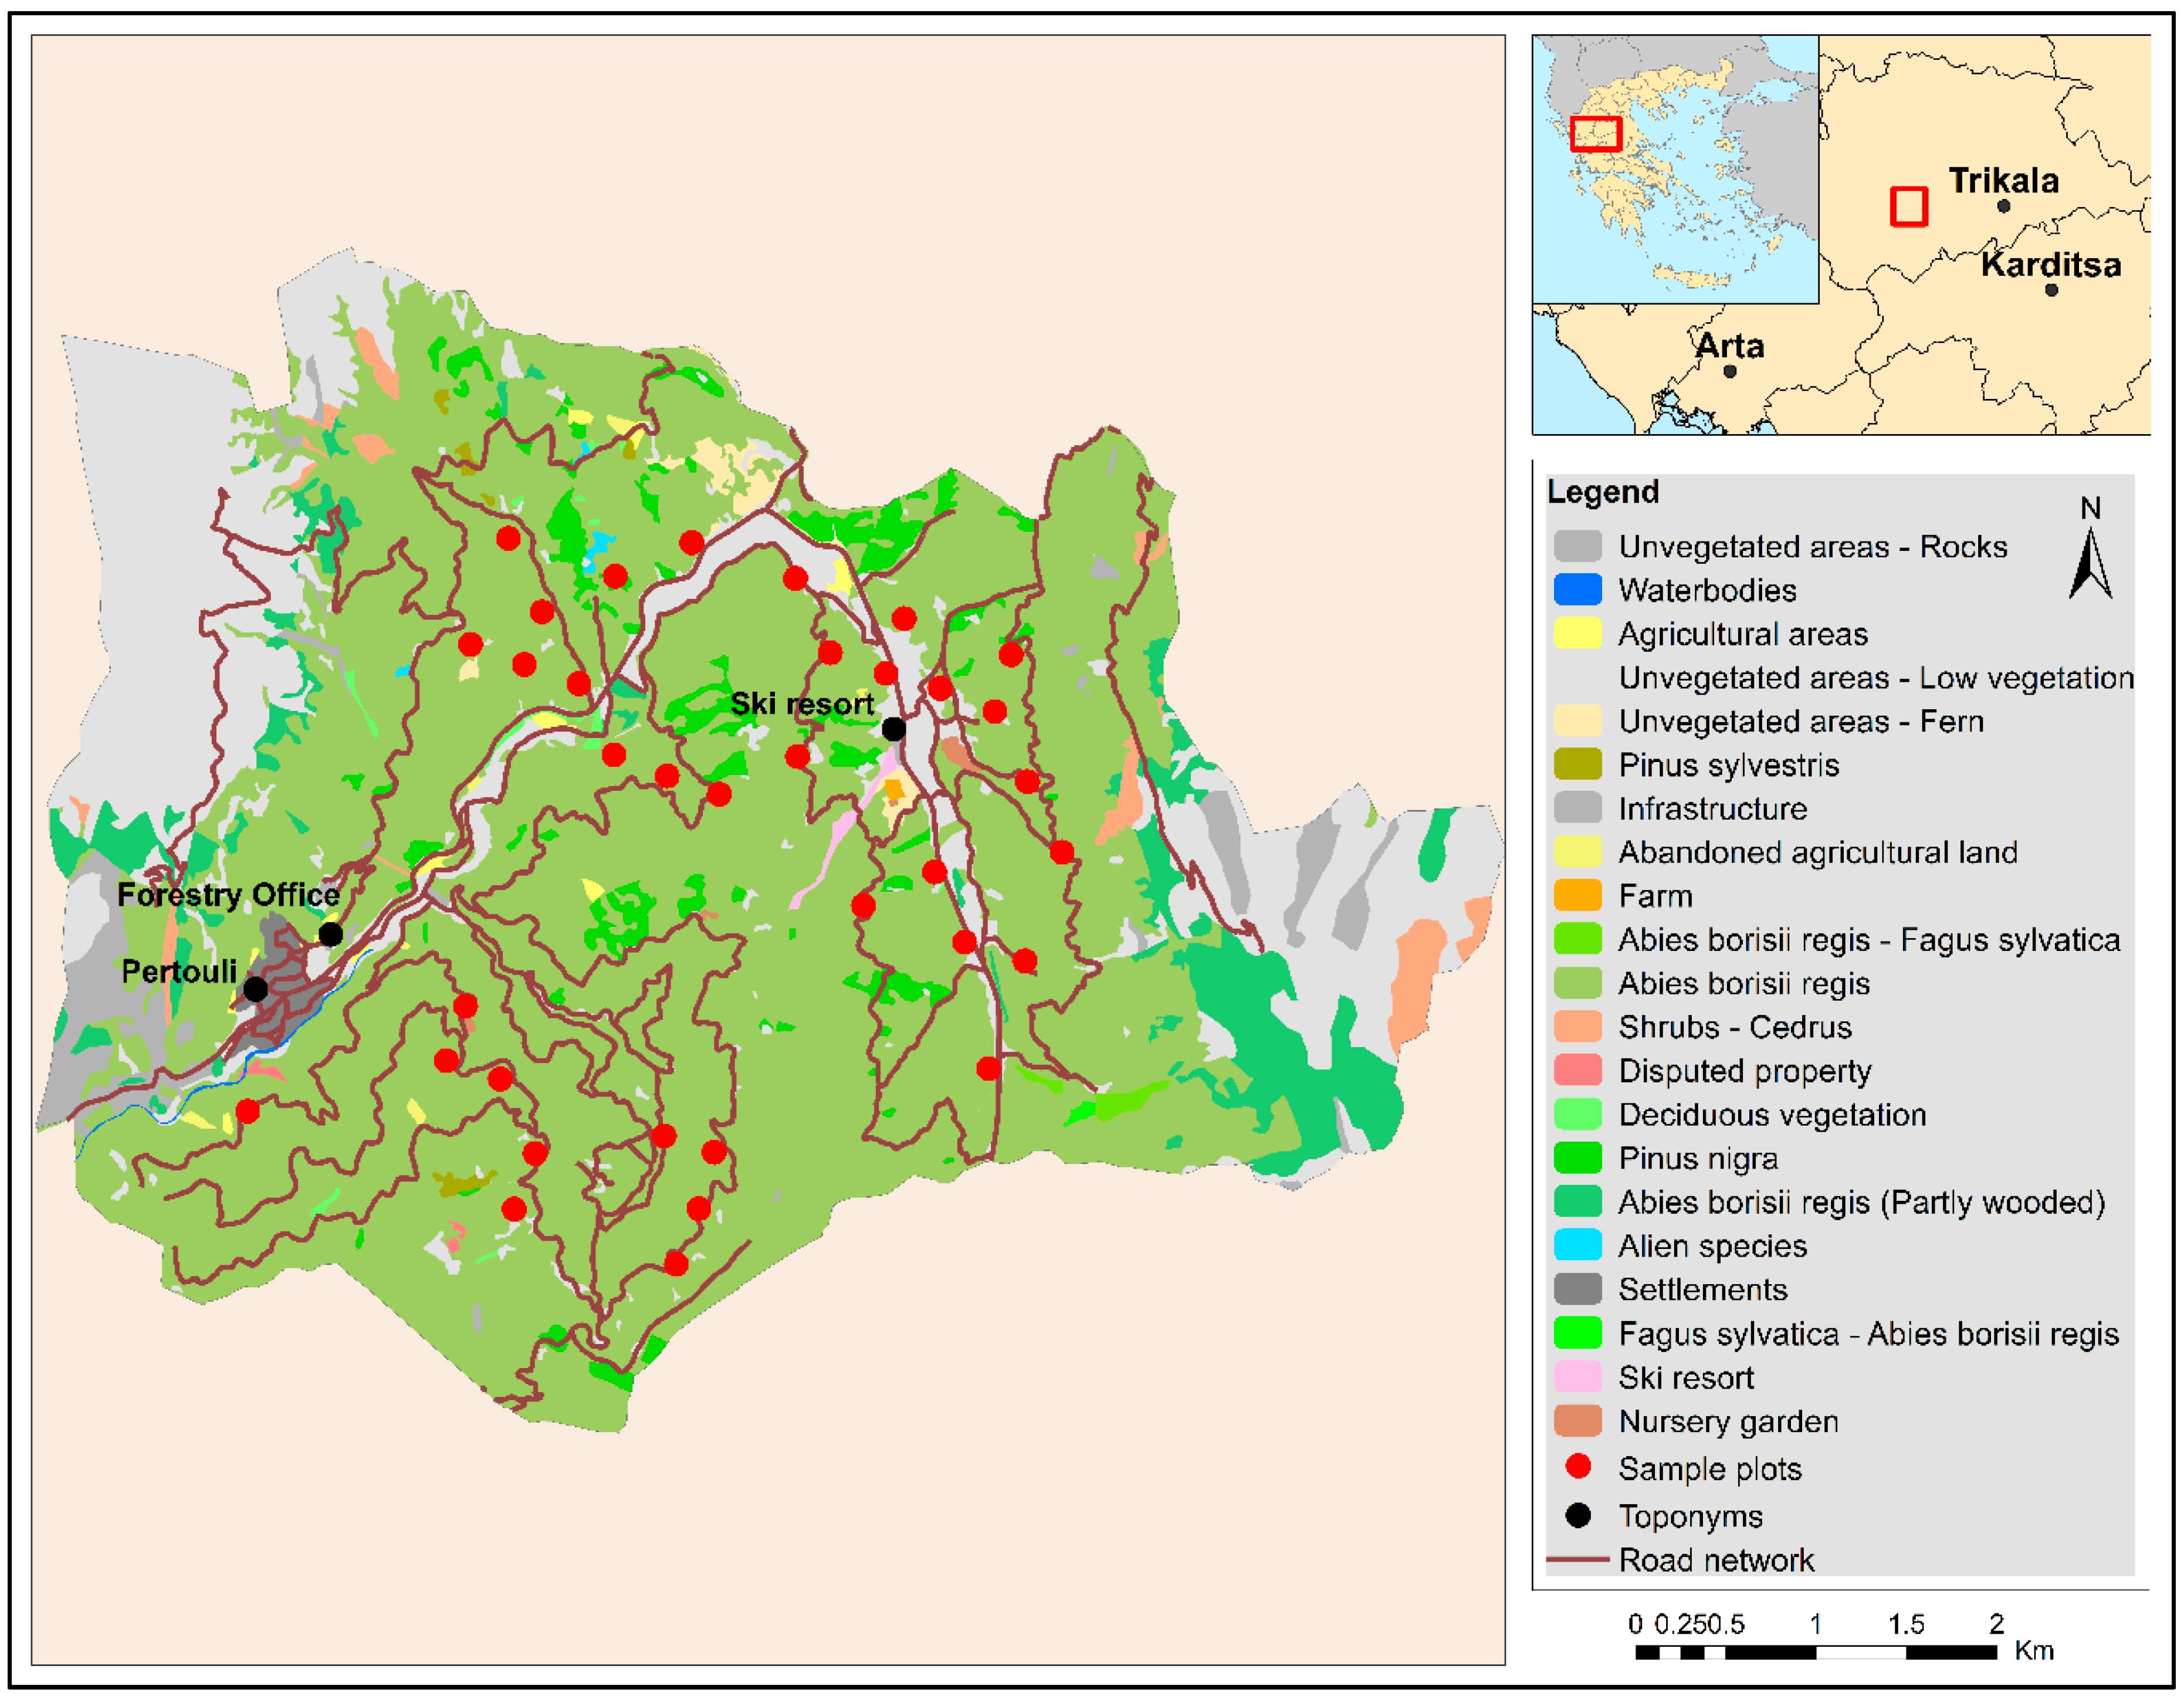Click the red rectangle near Trikala inset

(x=1908, y=207)
